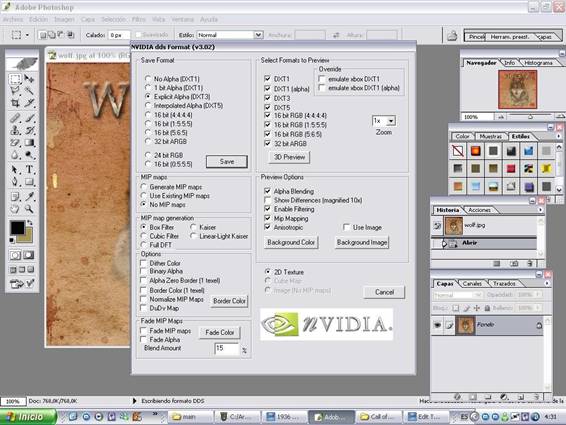
Task: Click the lock icon on Fondo layer
Action: point(539,325)
